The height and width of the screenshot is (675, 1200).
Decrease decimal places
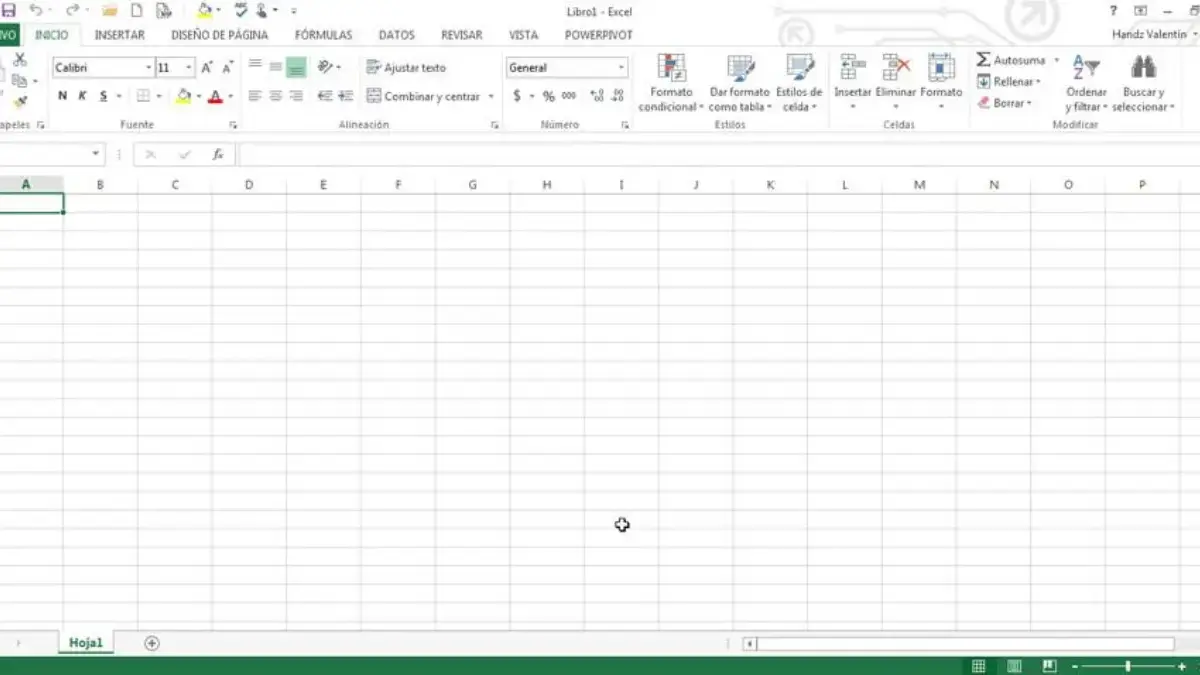point(618,96)
